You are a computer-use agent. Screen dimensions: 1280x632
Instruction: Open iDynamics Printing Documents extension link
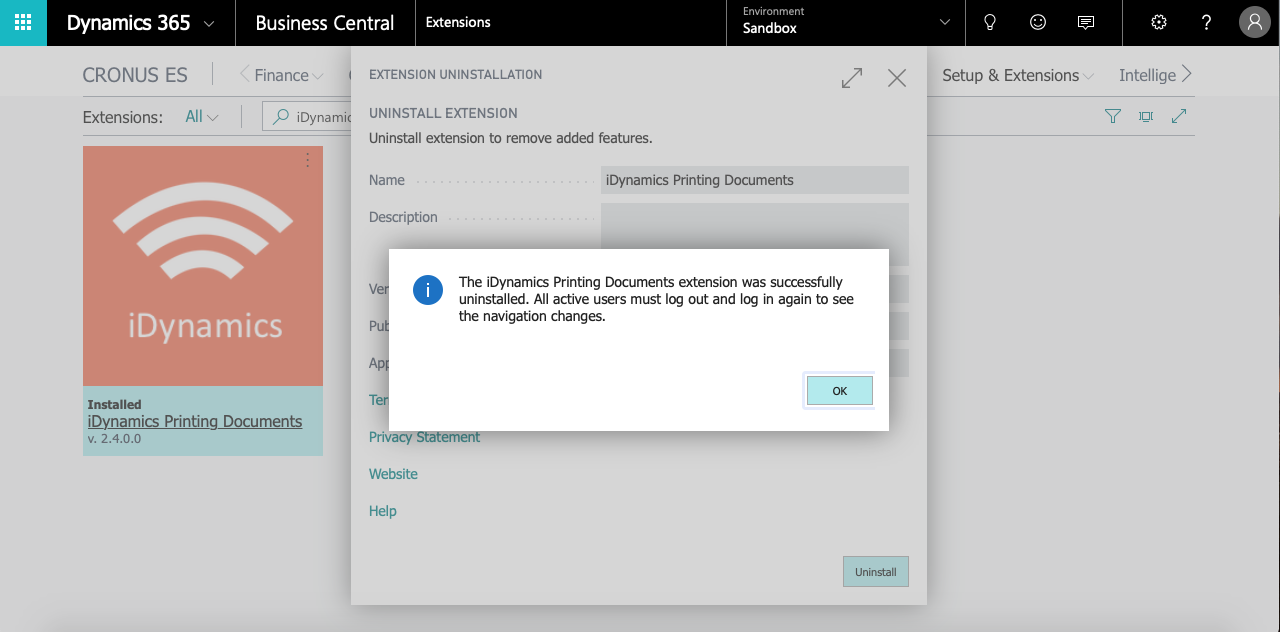[195, 421]
